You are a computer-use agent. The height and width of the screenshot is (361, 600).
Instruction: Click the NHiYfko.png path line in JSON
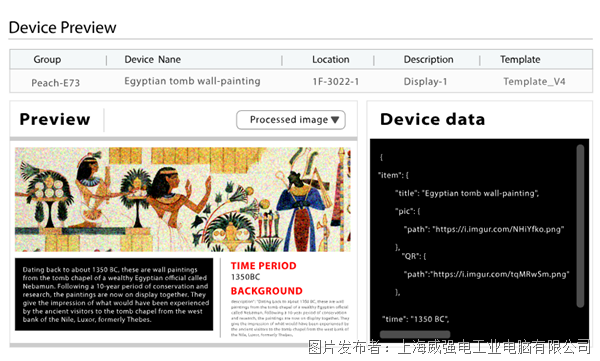pyautogui.click(x=484, y=229)
